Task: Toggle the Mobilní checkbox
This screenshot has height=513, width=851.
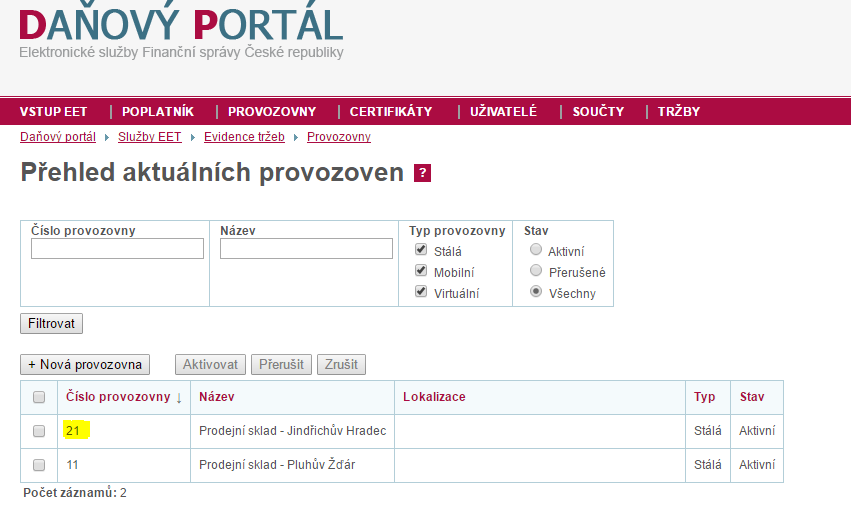Action: (421, 270)
